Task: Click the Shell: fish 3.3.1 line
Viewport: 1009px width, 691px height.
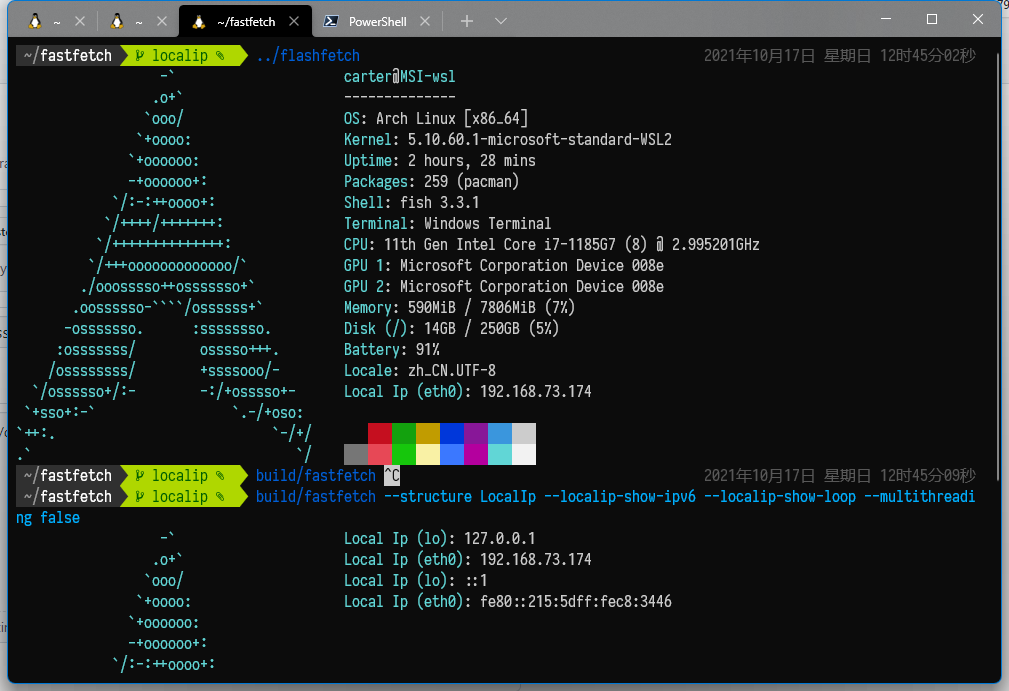Action: tap(411, 203)
